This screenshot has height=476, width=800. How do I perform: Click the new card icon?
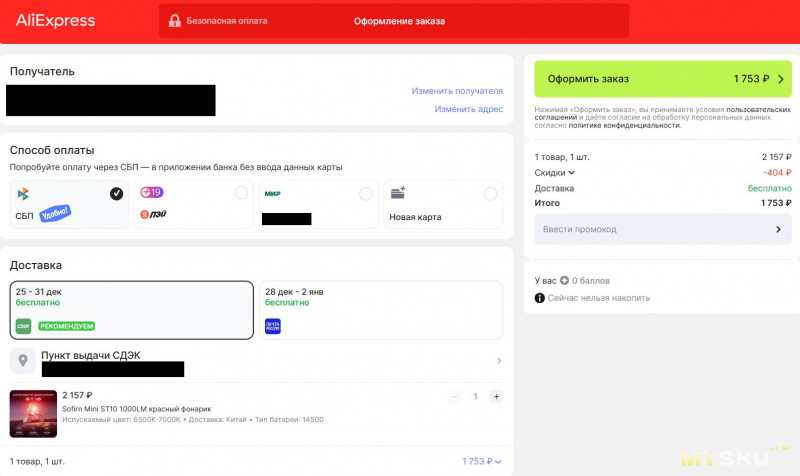pos(398,193)
